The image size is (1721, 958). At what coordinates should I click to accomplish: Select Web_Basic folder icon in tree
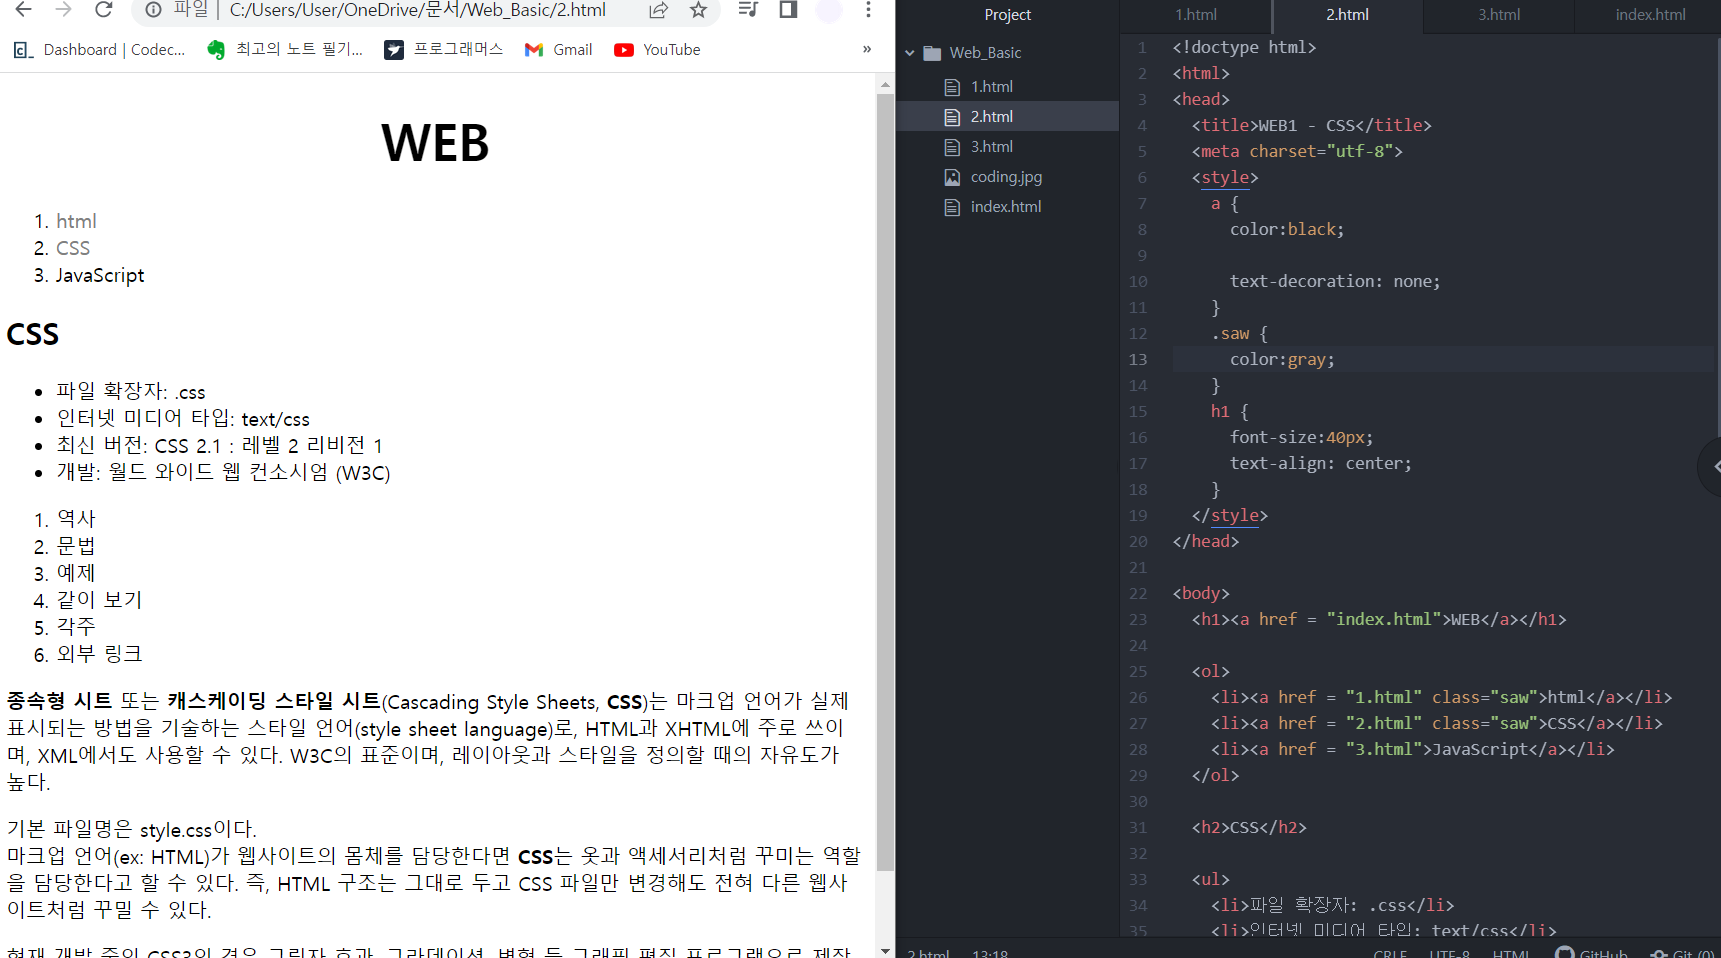[x=932, y=53]
